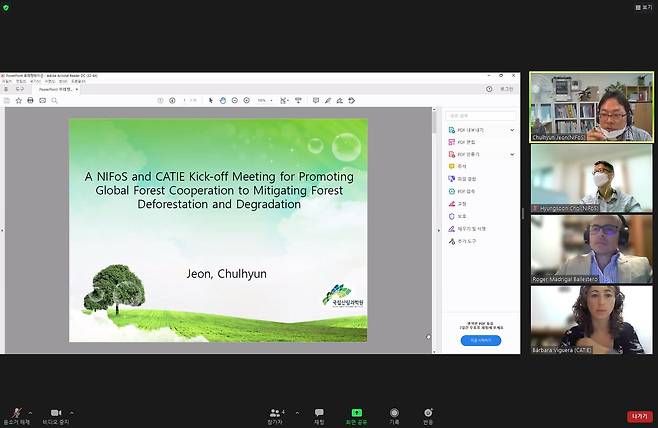The width and height of the screenshot is (658, 428).
Task: Start recording with the Record button
Action: (x=394, y=416)
